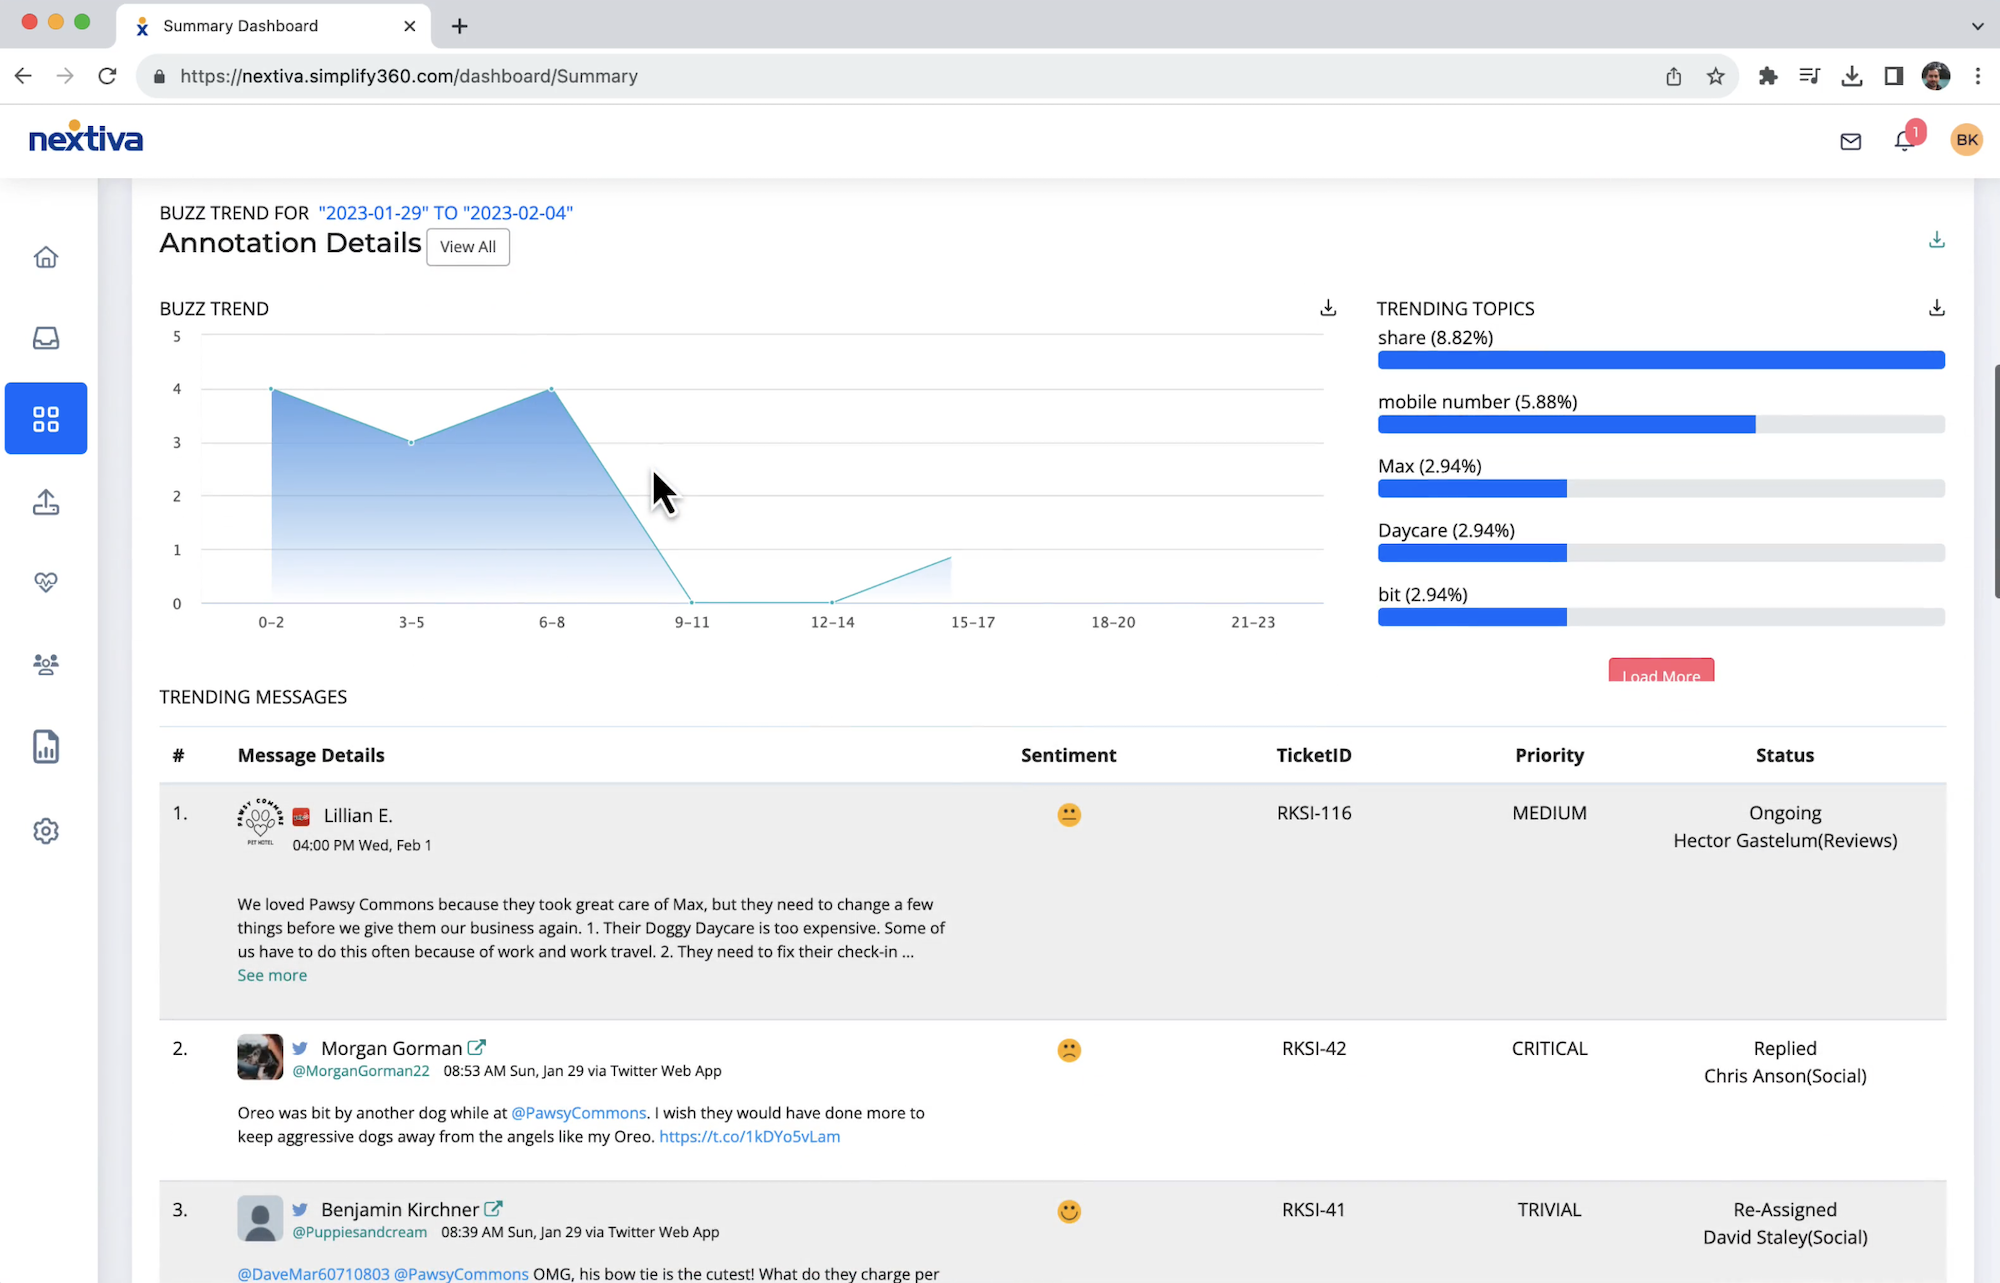Click the Twitter icon beside Morgan Gorman
The width and height of the screenshot is (2000, 1283).
[x=300, y=1048]
